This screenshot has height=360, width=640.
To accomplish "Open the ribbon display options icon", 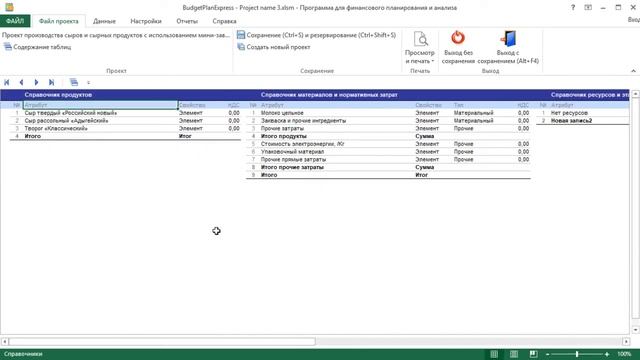I will 588,7.
